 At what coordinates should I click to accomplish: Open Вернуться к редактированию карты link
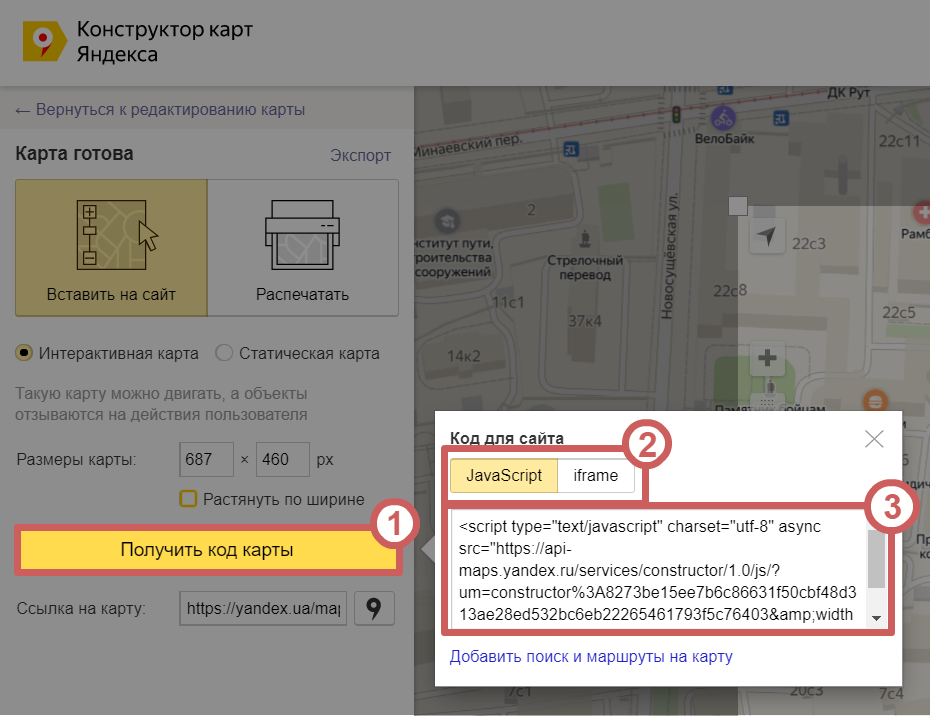[x=160, y=110]
